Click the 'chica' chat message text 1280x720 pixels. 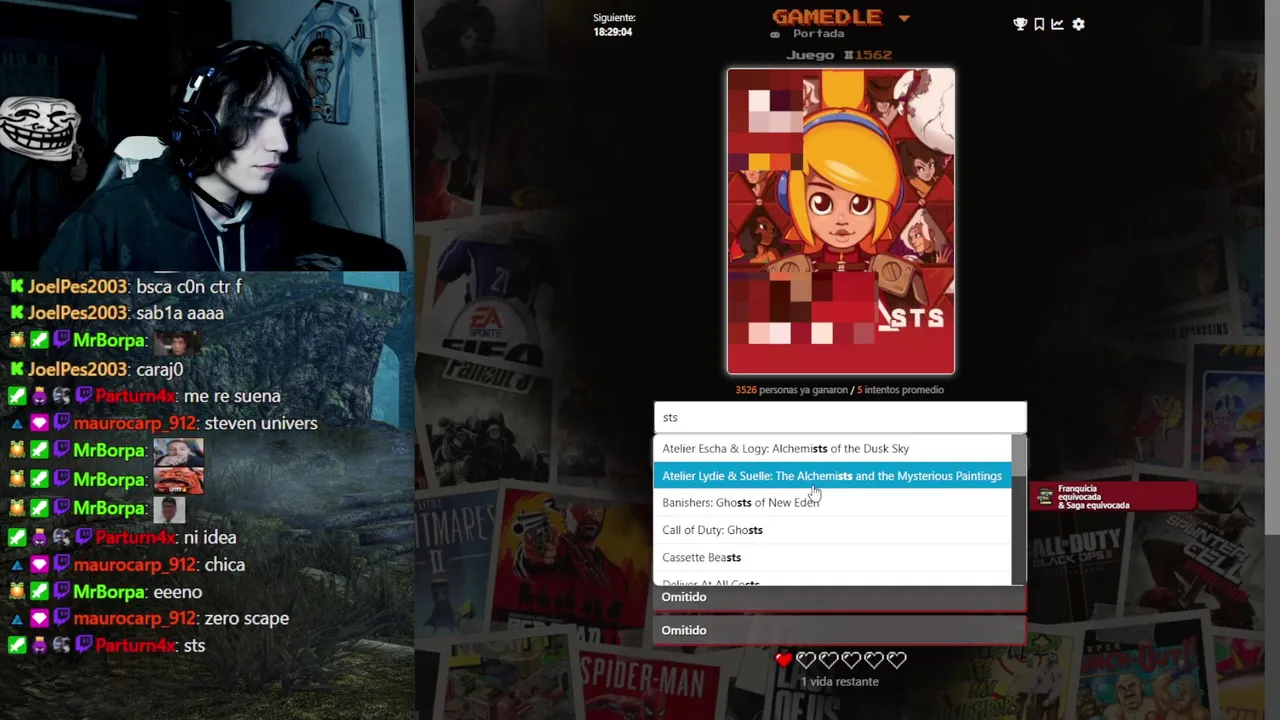224,565
